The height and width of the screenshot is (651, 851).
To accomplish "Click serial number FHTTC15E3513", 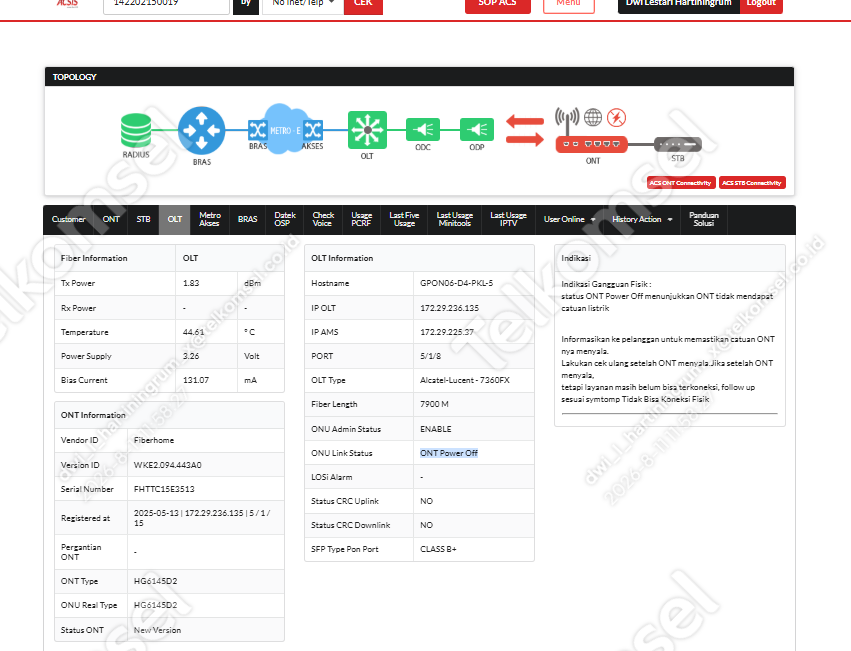I will 164,489.
